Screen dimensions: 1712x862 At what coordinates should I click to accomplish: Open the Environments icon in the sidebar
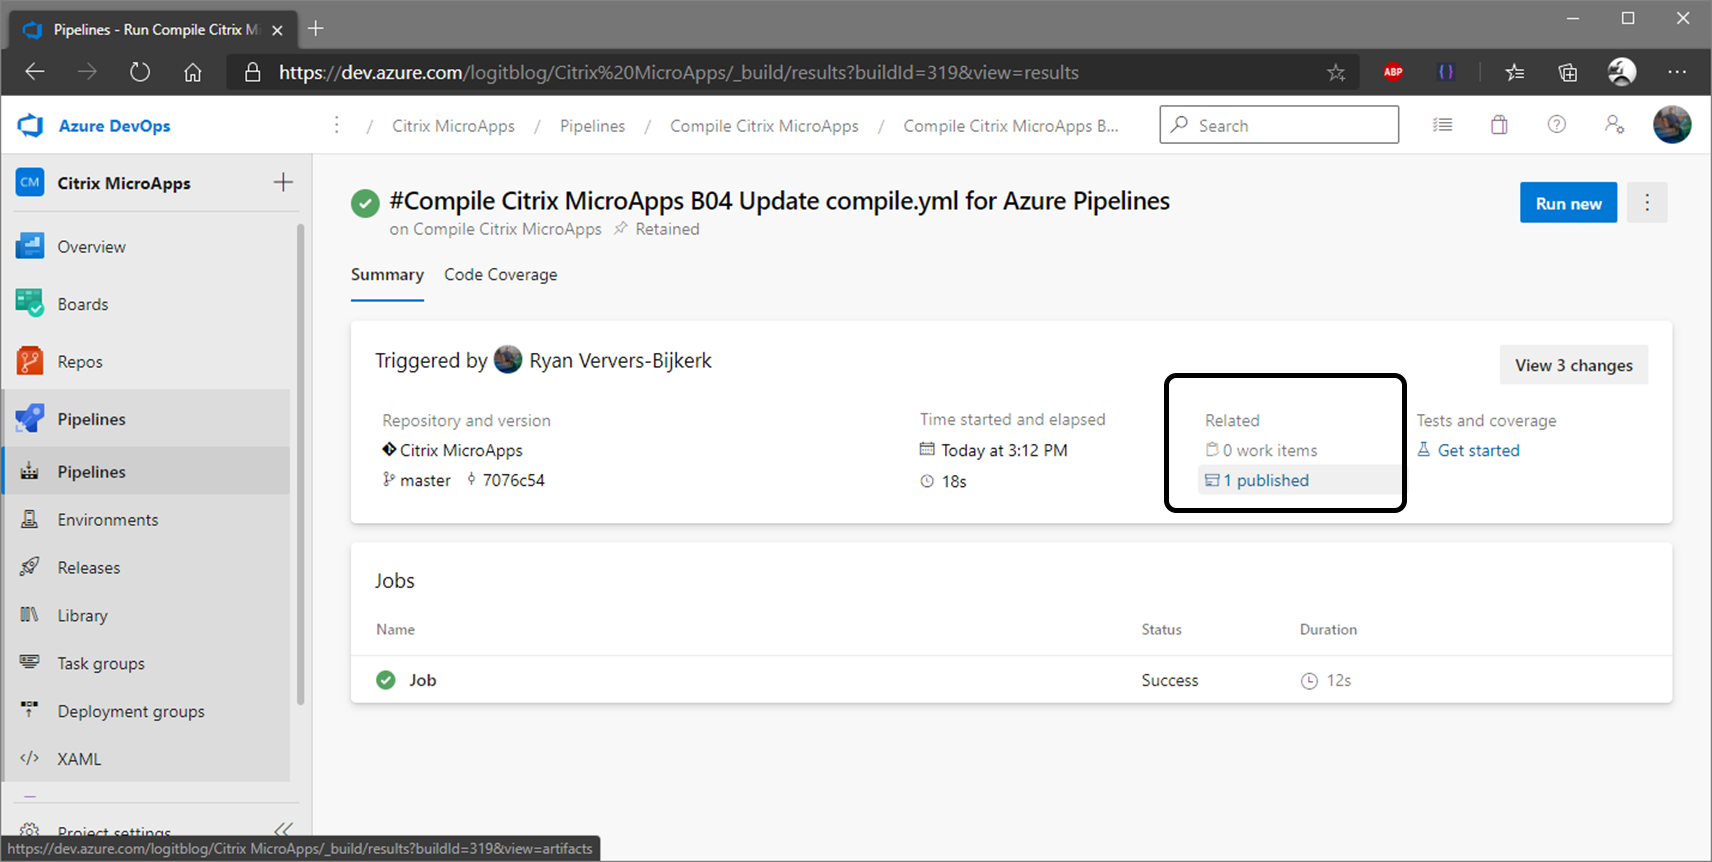click(x=30, y=519)
